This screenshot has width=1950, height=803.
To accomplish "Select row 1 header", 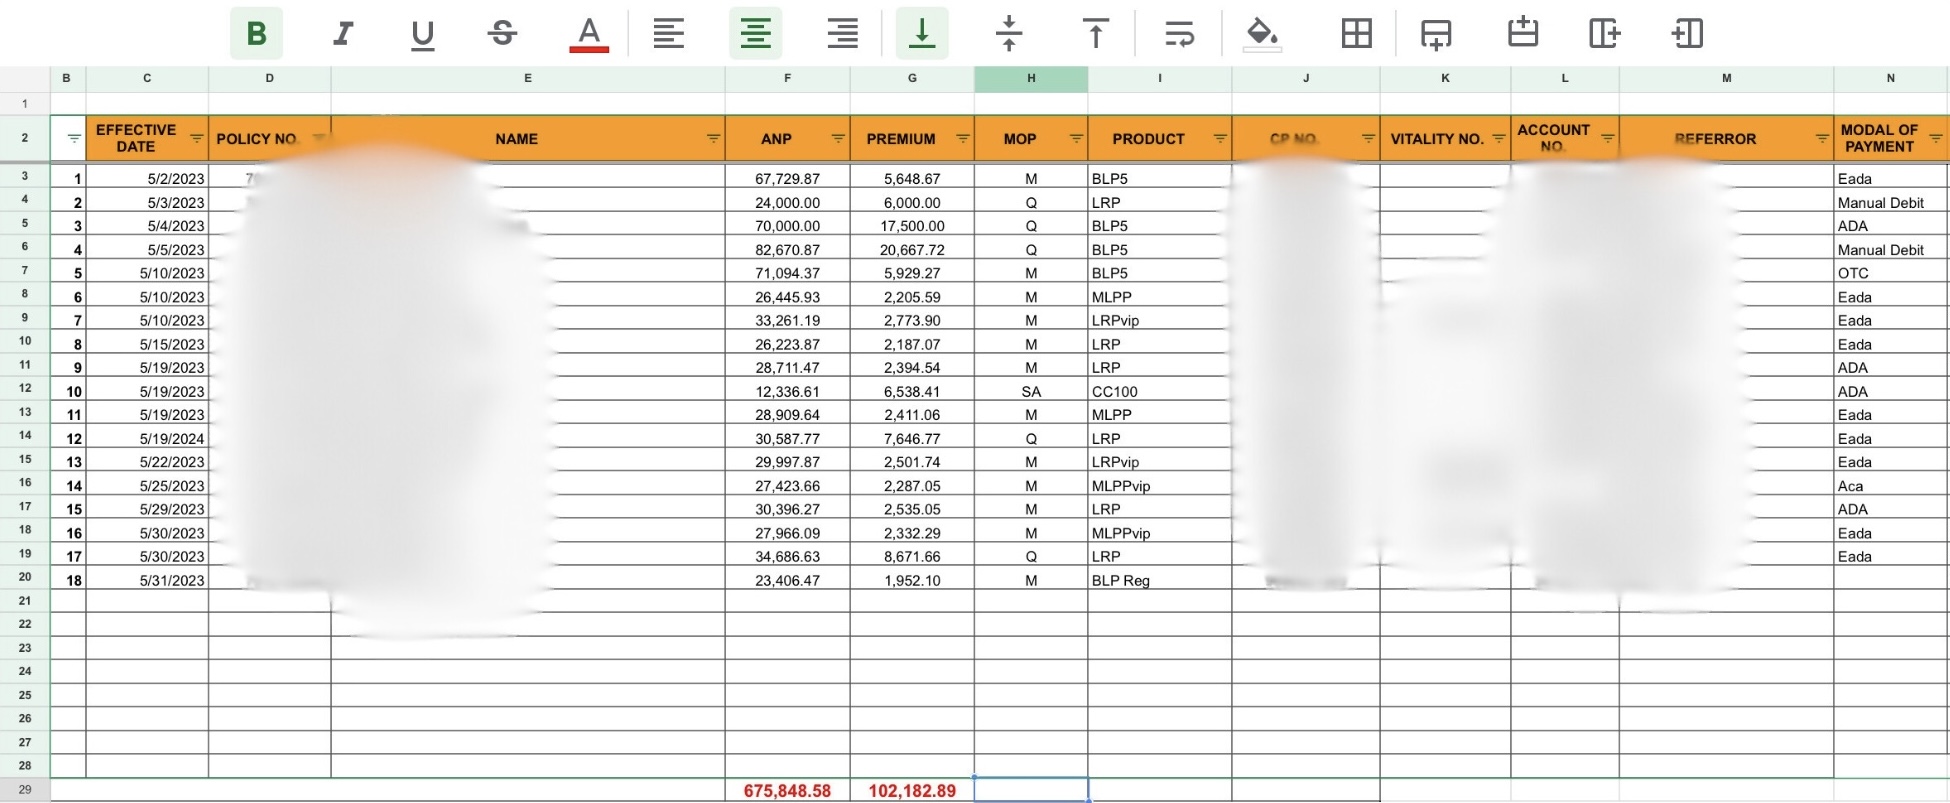I will coord(25,104).
